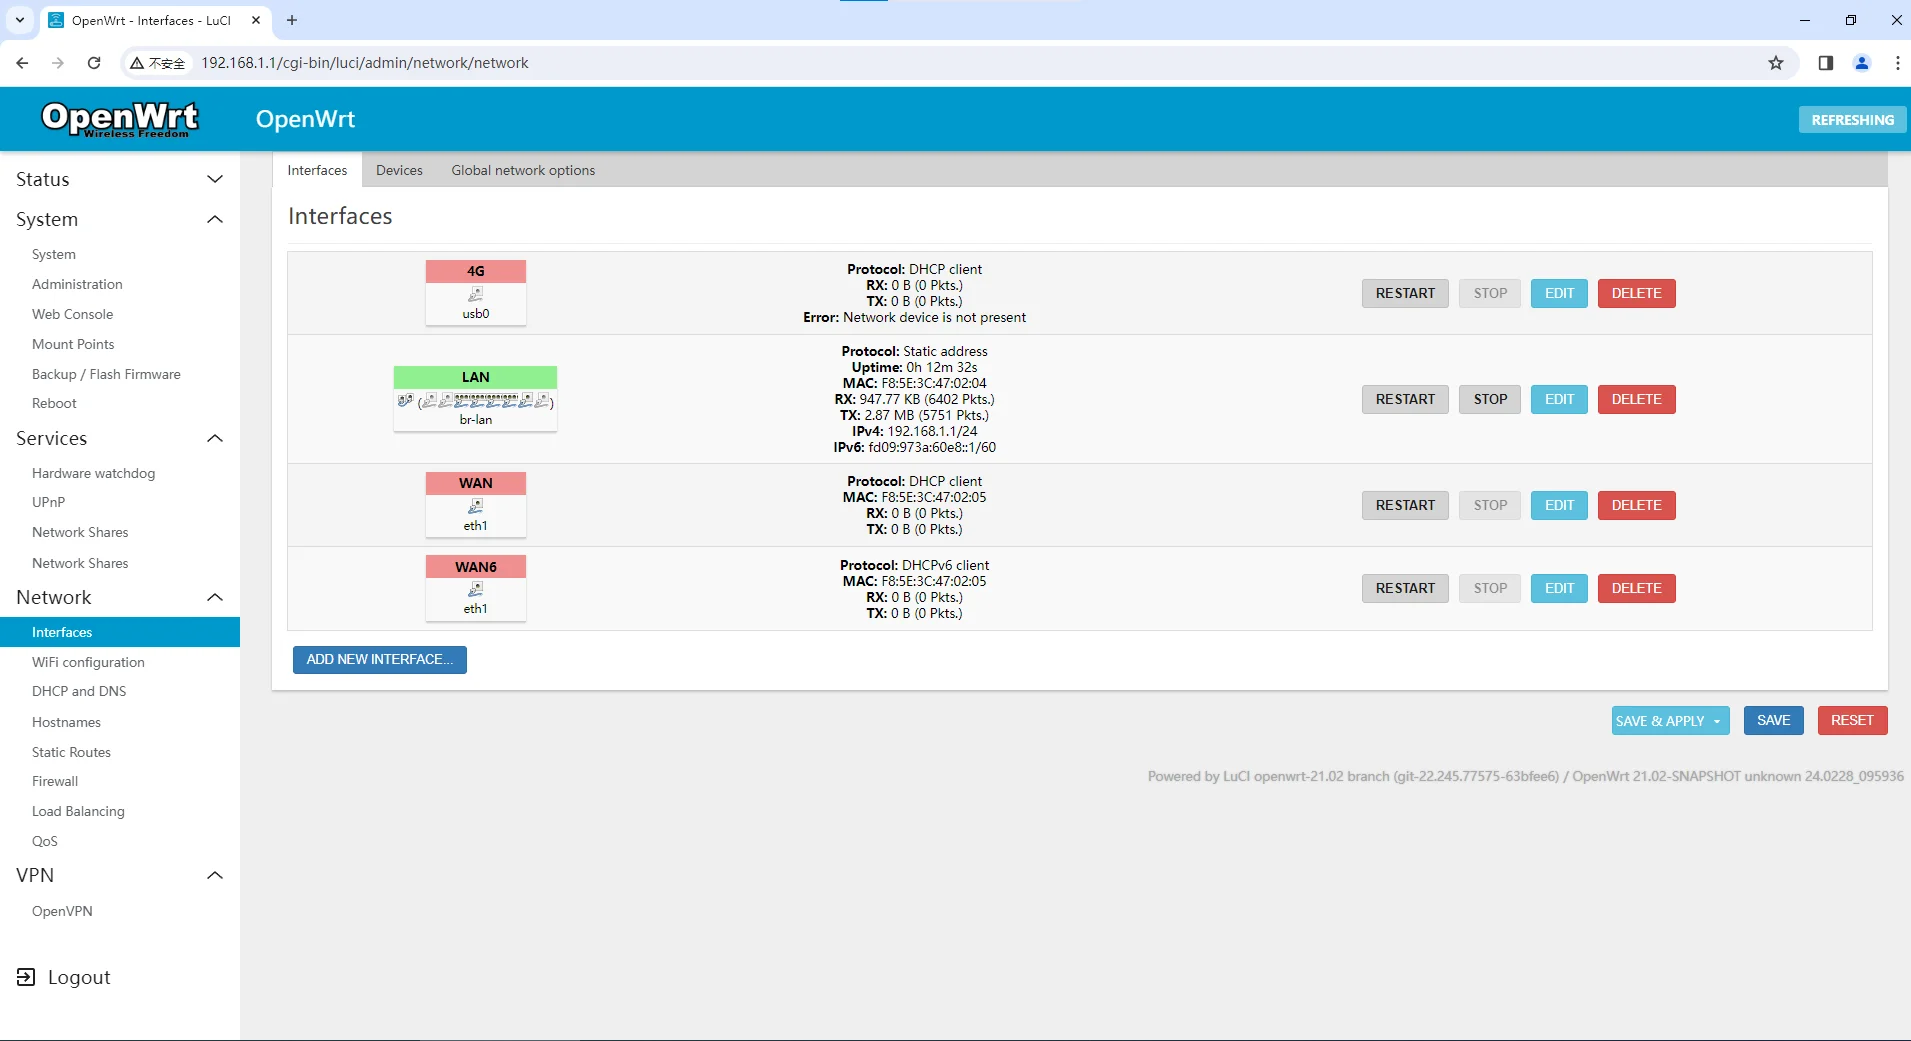Open the Global network options tab
Viewport: 1911px width, 1041px height.
tap(523, 170)
